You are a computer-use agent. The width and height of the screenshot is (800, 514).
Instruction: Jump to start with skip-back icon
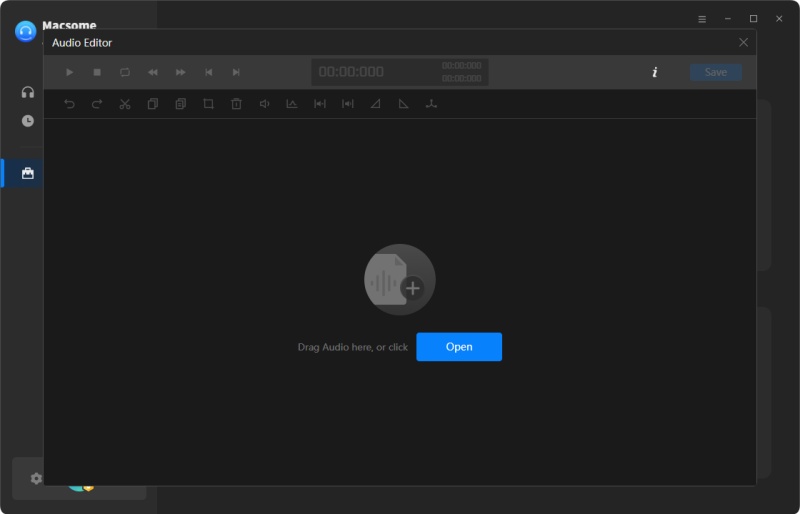point(208,72)
